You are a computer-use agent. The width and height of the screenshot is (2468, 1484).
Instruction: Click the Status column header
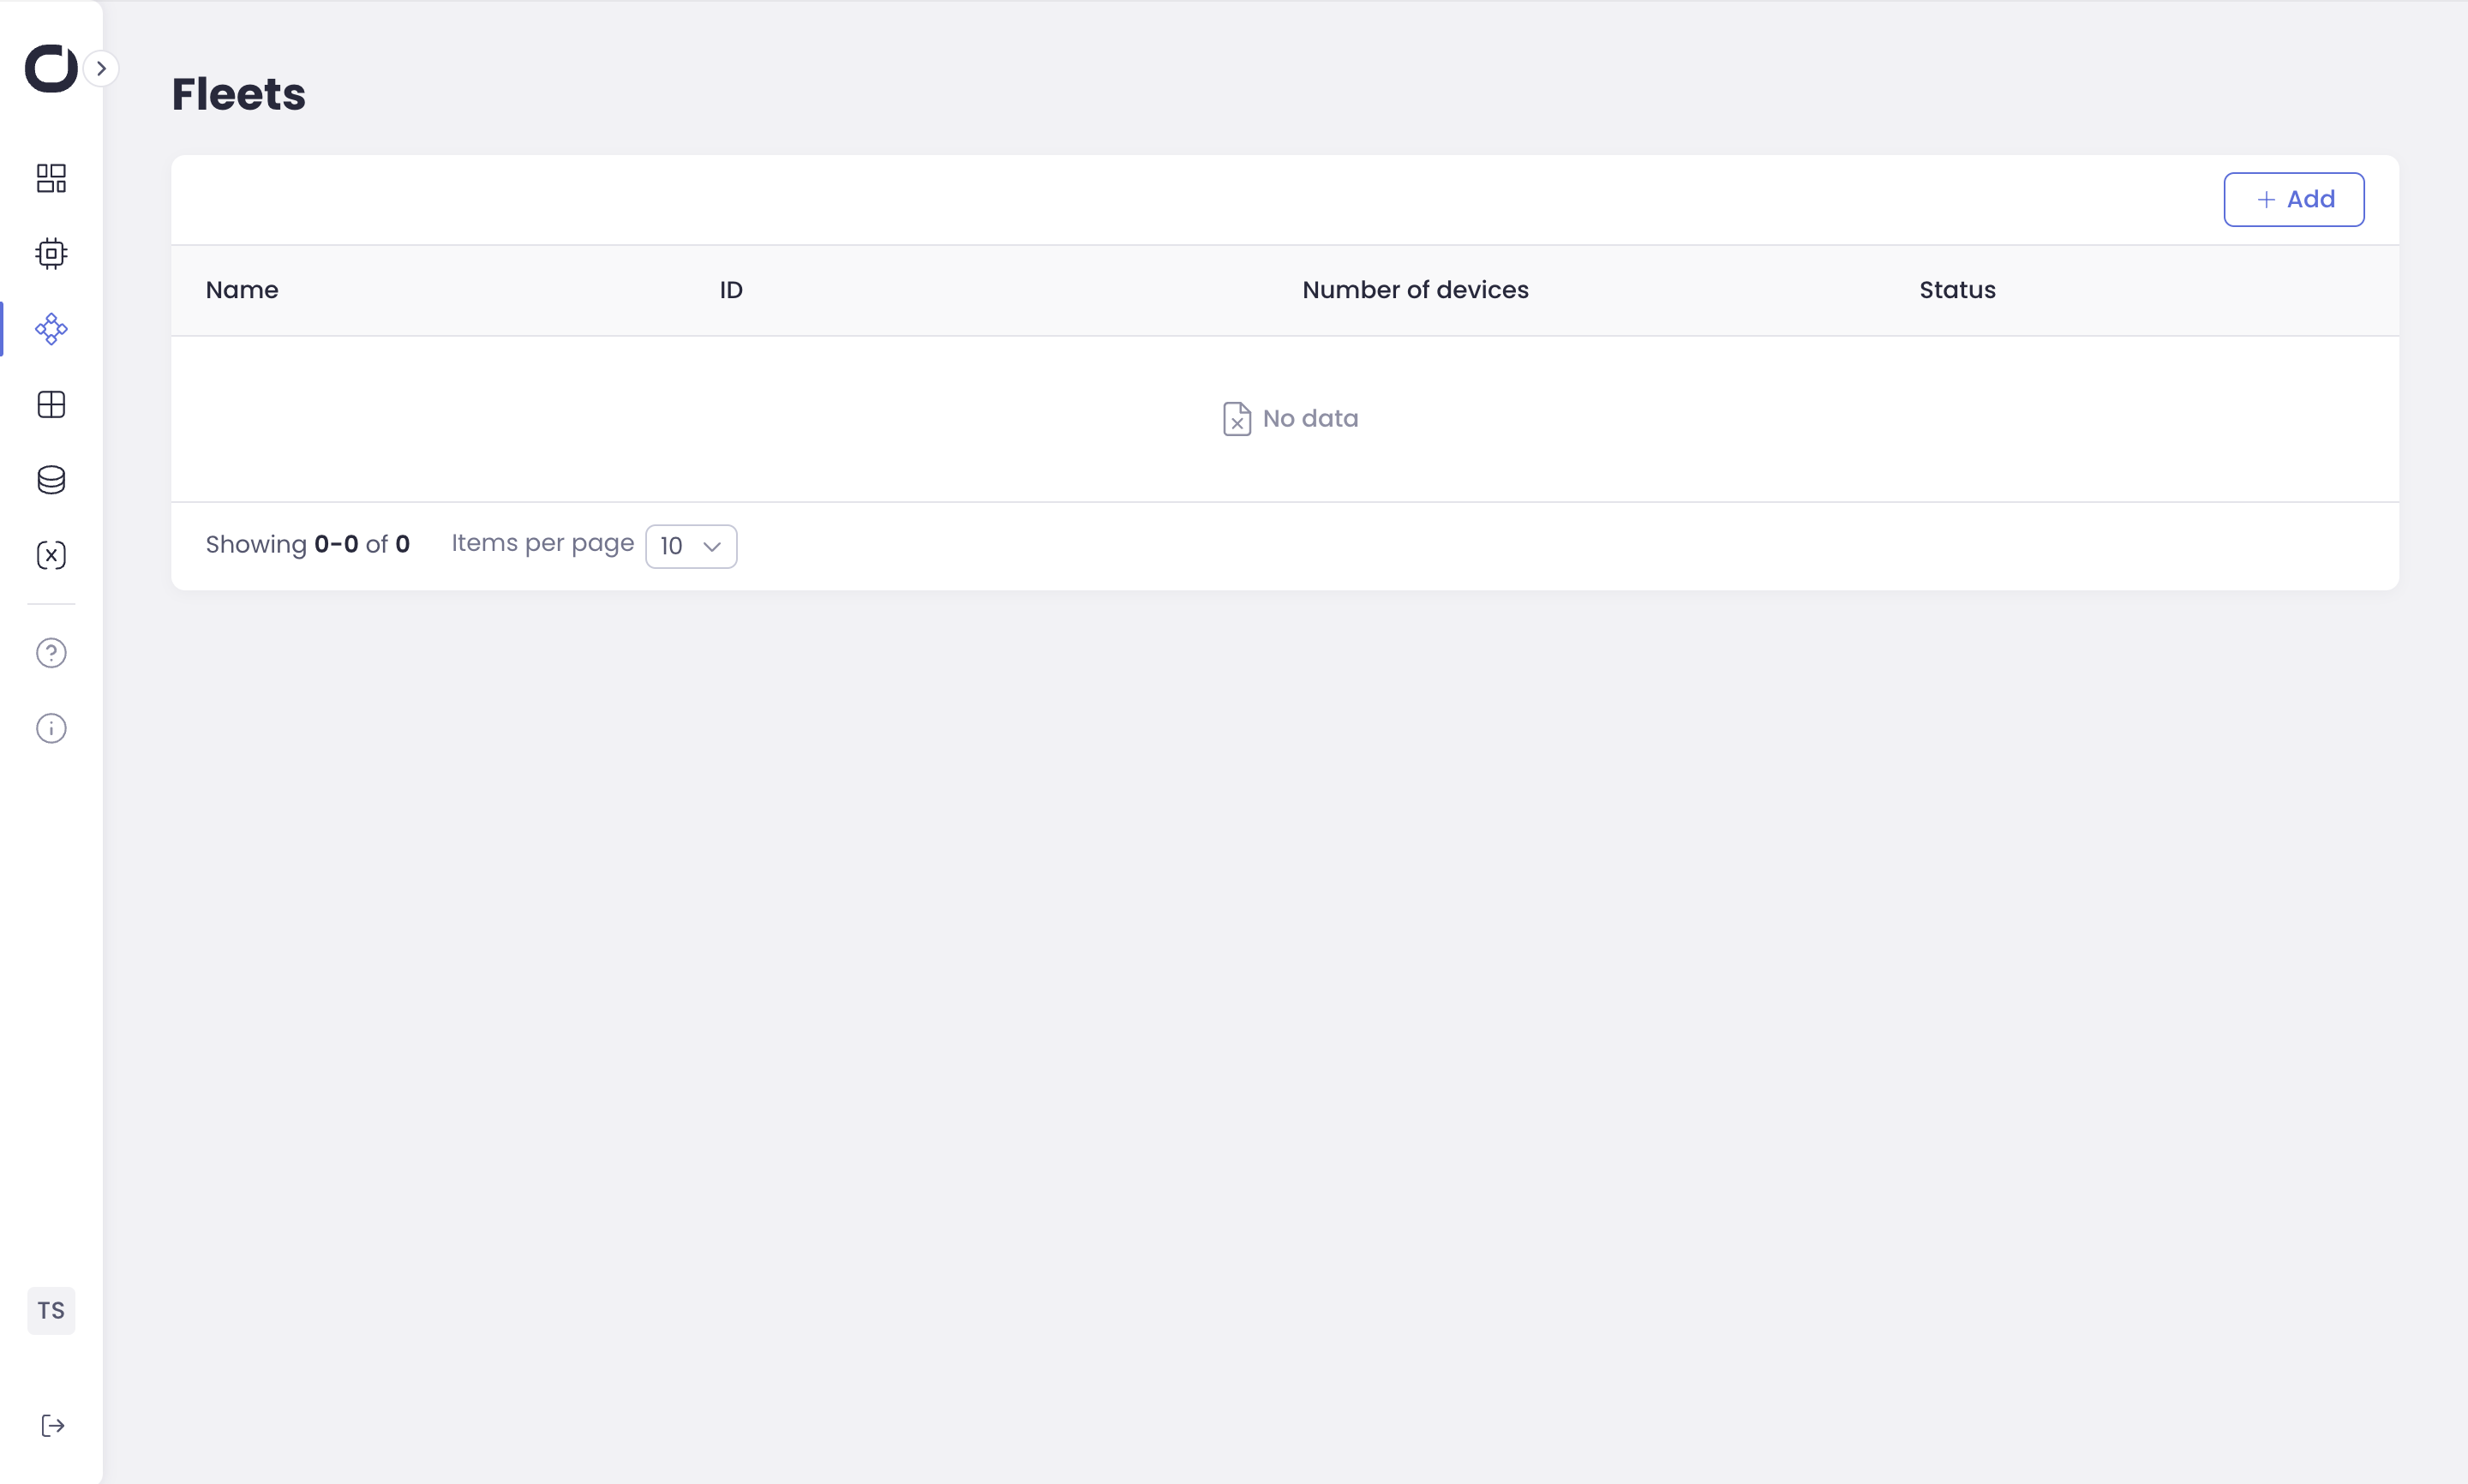(1957, 290)
